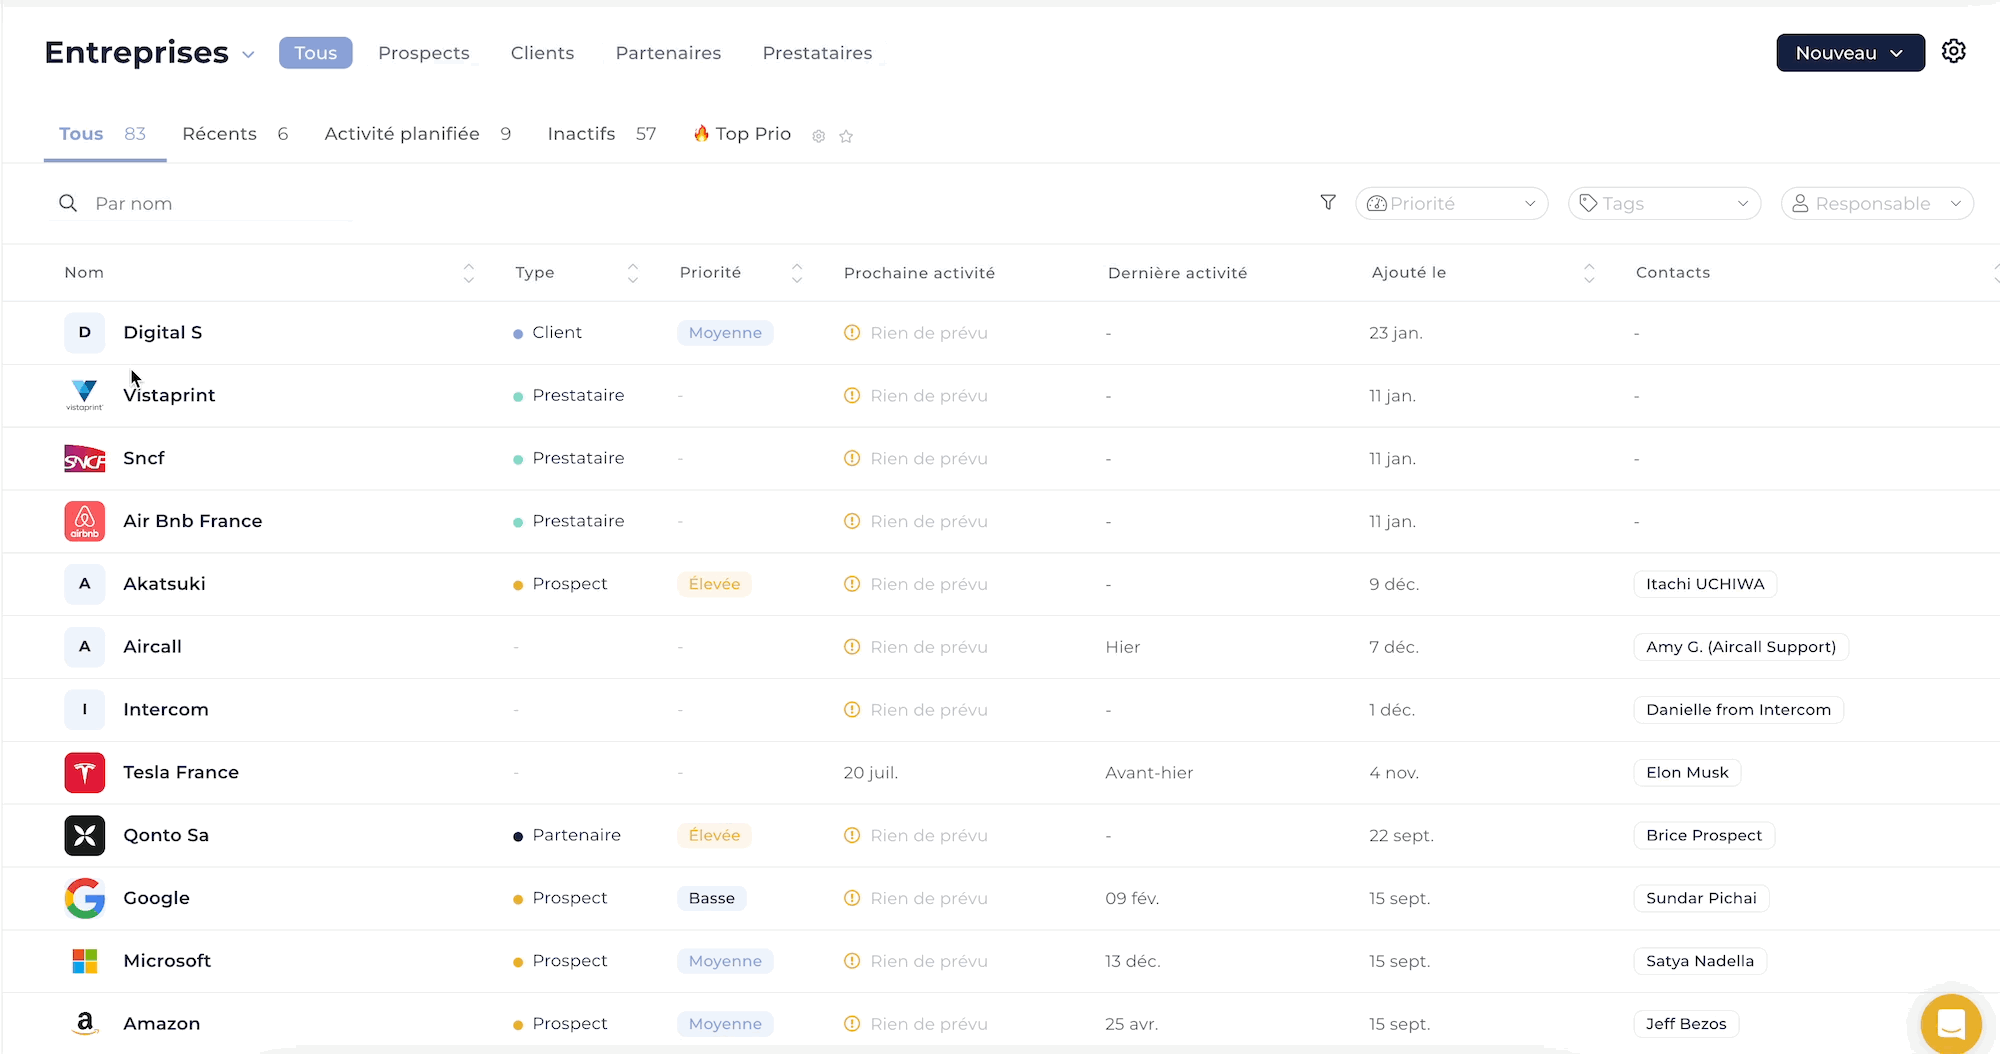
Task: Click the Élevée priority badge for Akatsuki
Action: click(714, 584)
